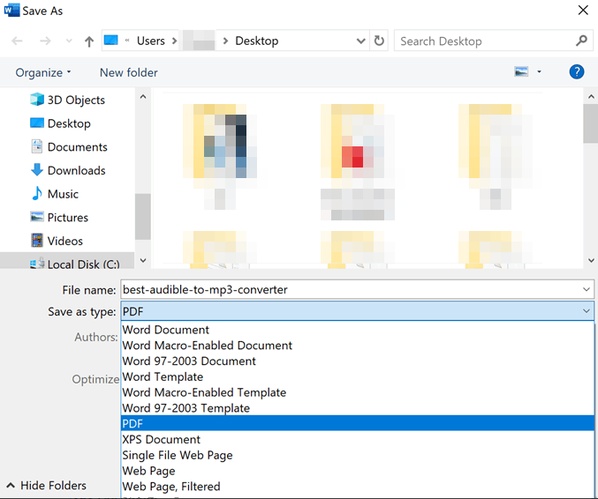The image size is (598, 499).
Task: Click Hide Folders button
Action: point(47,485)
